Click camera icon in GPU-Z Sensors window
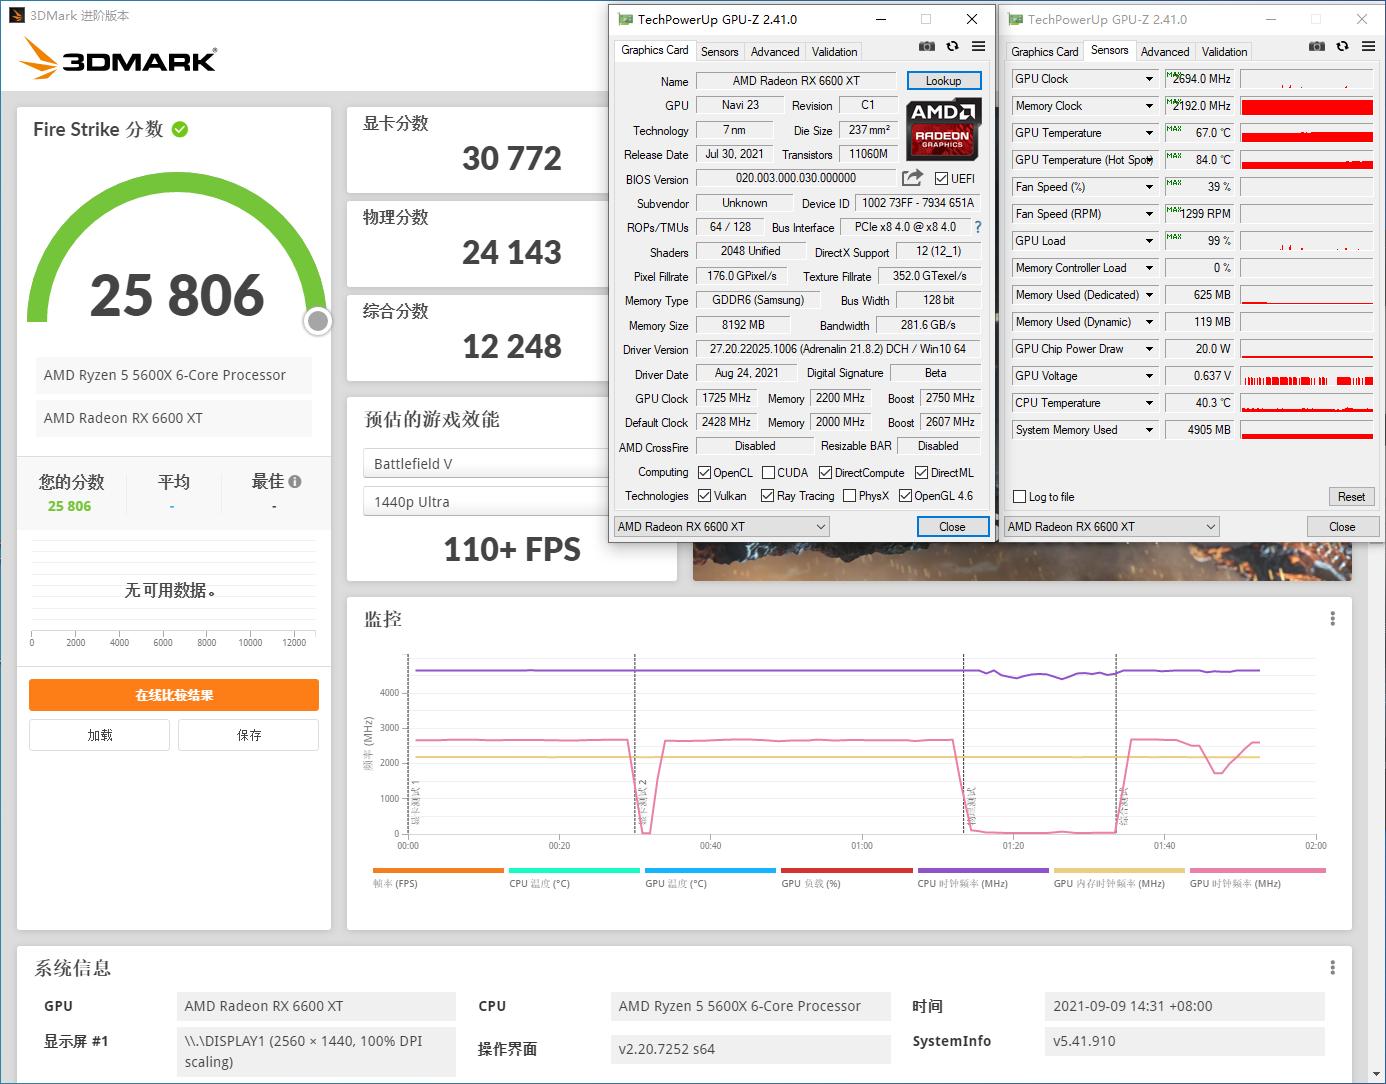Viewport: 1386px width, 1084px height. pyautogui.click(x=1317, y=47)
